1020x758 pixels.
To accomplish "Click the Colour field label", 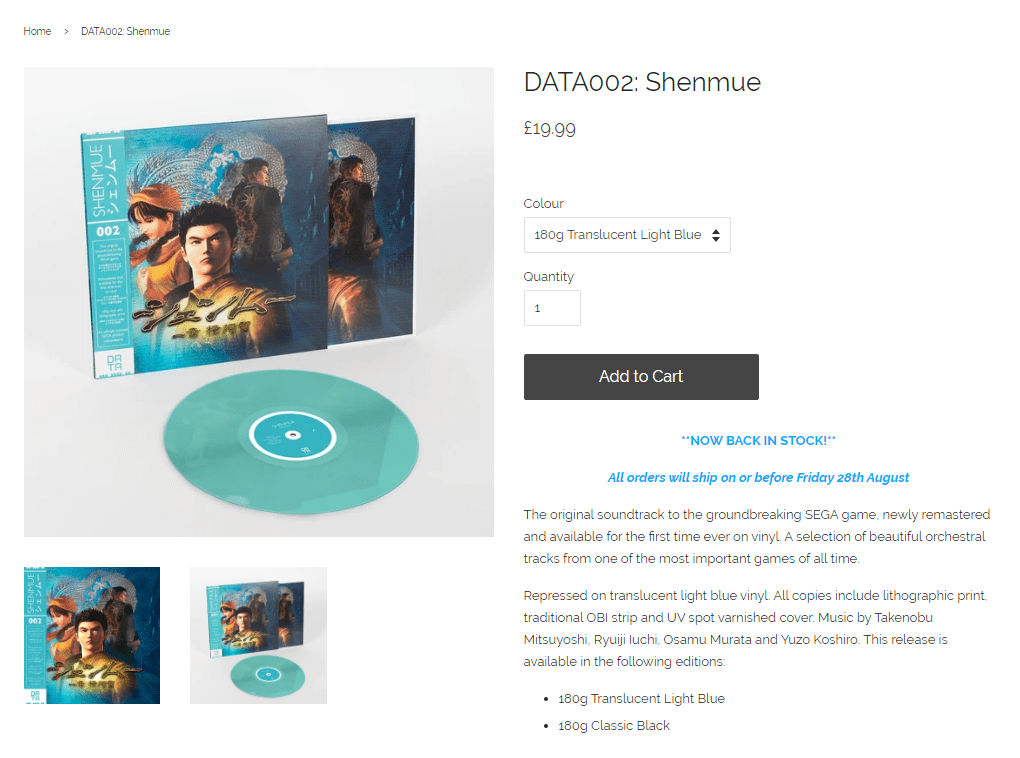I will (543, 204).
